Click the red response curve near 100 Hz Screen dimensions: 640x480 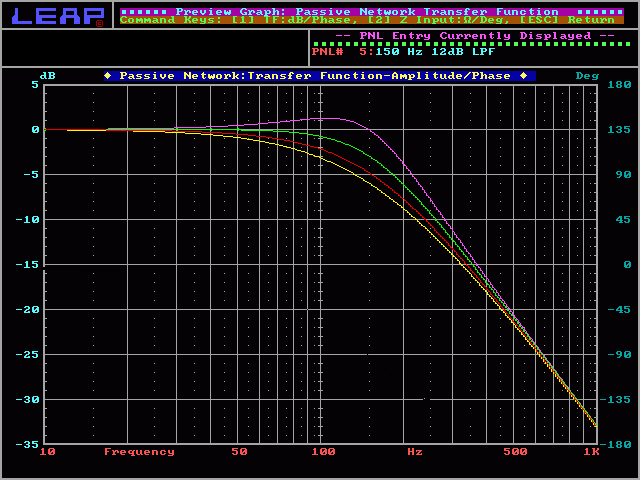point(321,149)
